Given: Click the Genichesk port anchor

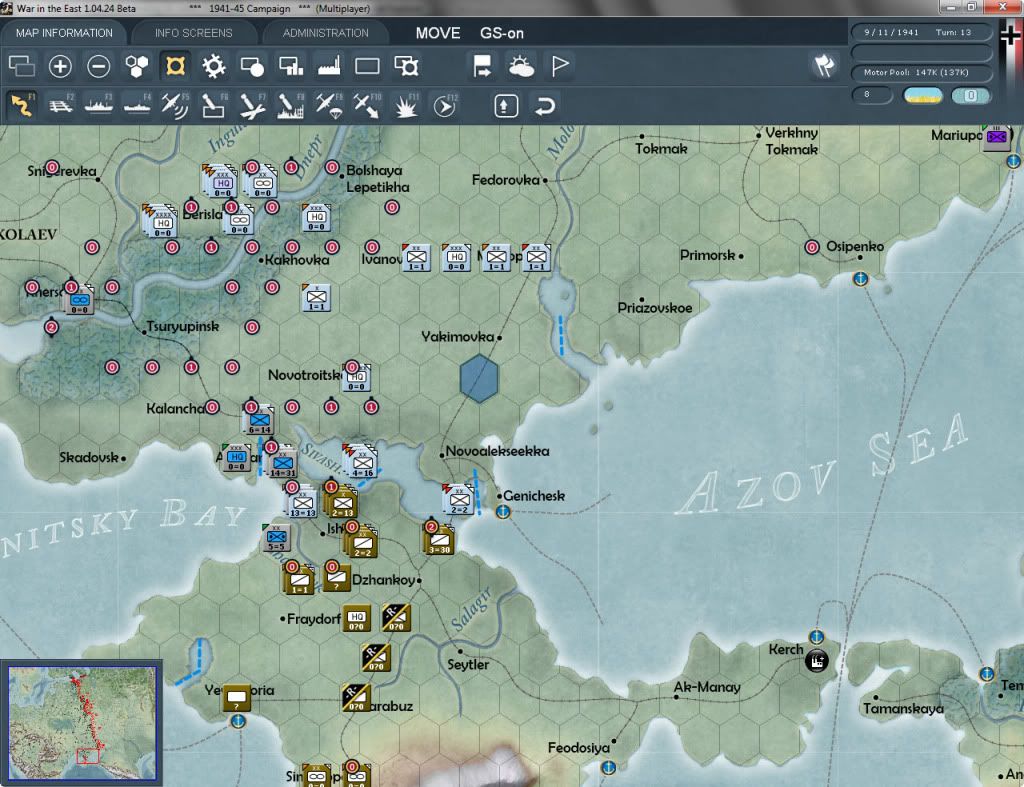Looking at the screenshot, I should coord(502,511).
